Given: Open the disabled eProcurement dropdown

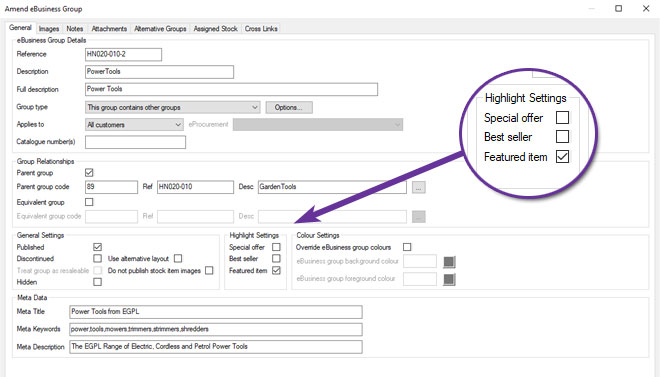Looking at the screenshot, I should pos(318,125).
